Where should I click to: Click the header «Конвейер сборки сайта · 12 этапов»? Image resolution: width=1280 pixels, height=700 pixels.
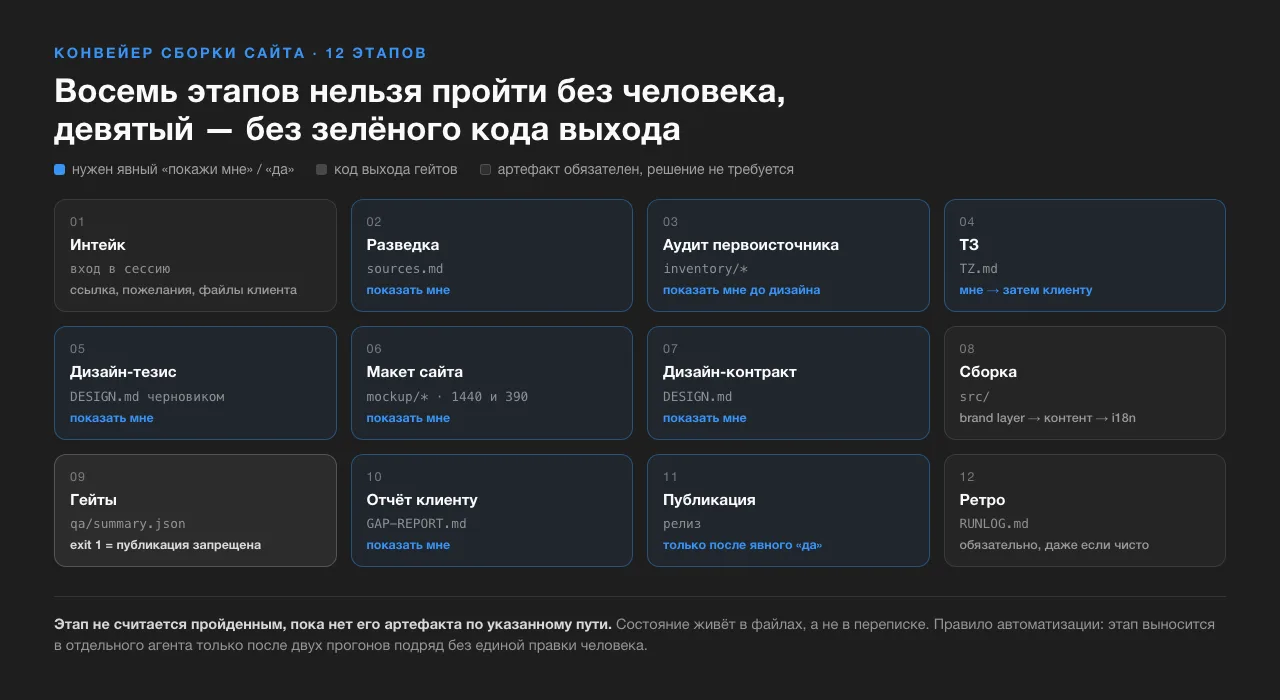click(x=240, y=53)
